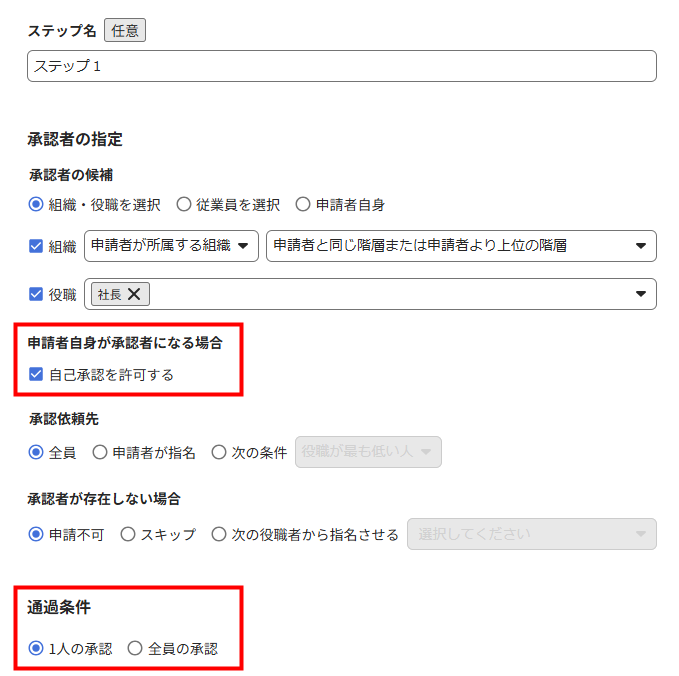Screen dimensions: 679x676
Task: Open the 申請者が所属する組織 dropdown
Action: click(171, 246)
